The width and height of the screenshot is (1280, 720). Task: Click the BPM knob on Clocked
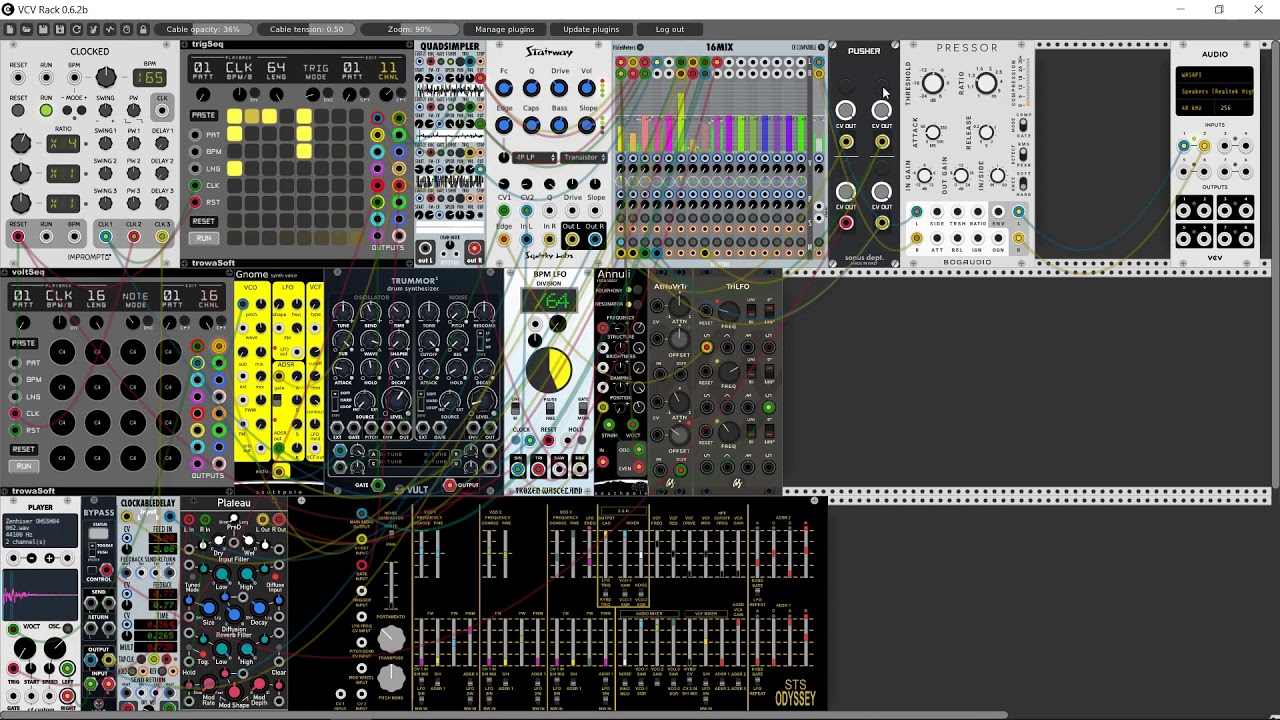pyautogui.click(x=105, y=77)
